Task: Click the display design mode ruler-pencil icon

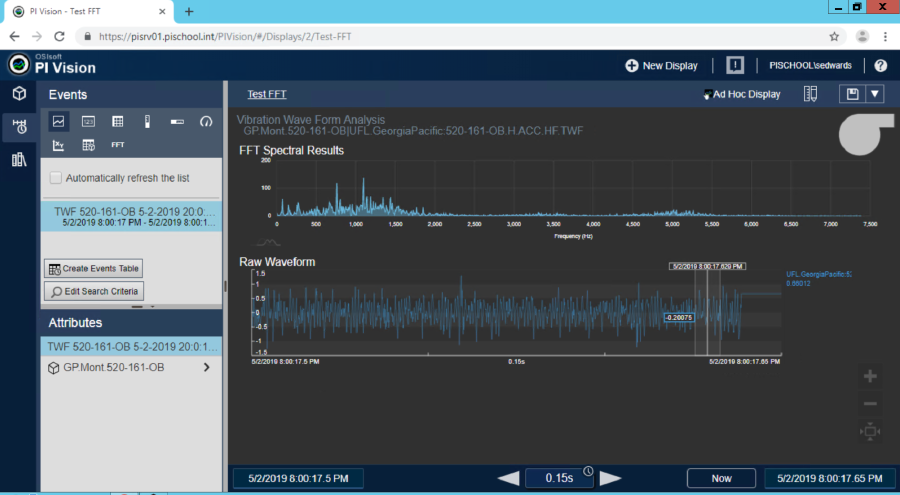Action: (810, 94)
